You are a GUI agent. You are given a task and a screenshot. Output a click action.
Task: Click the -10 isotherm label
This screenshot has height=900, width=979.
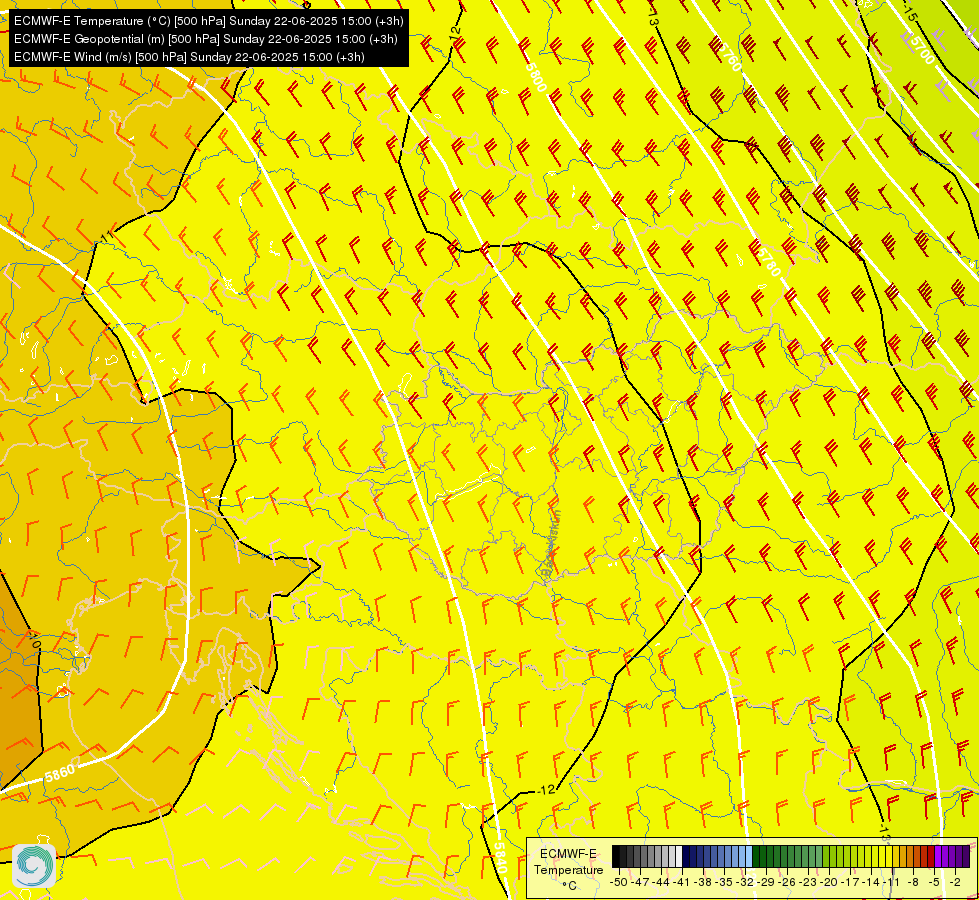(x=34, y=641)
